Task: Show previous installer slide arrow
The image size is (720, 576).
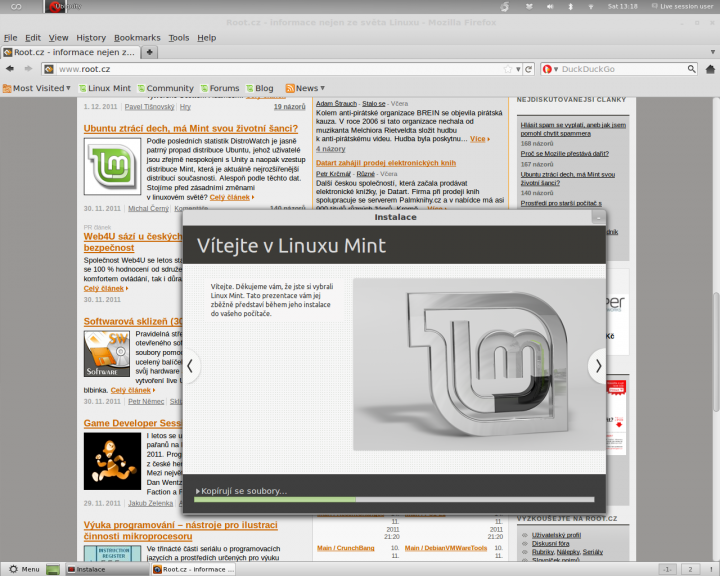Action: (190, 366)
